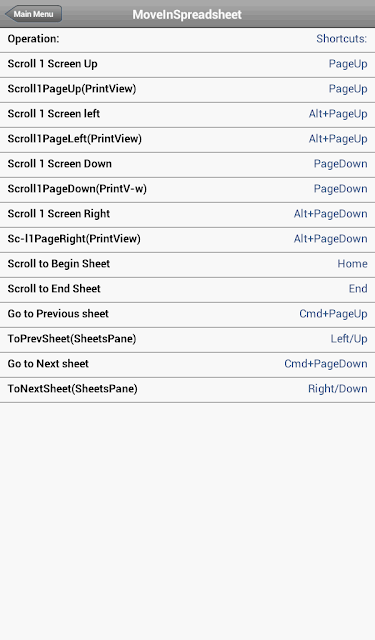Click the Right/Down shortcut text

click(x=337, y=389)
